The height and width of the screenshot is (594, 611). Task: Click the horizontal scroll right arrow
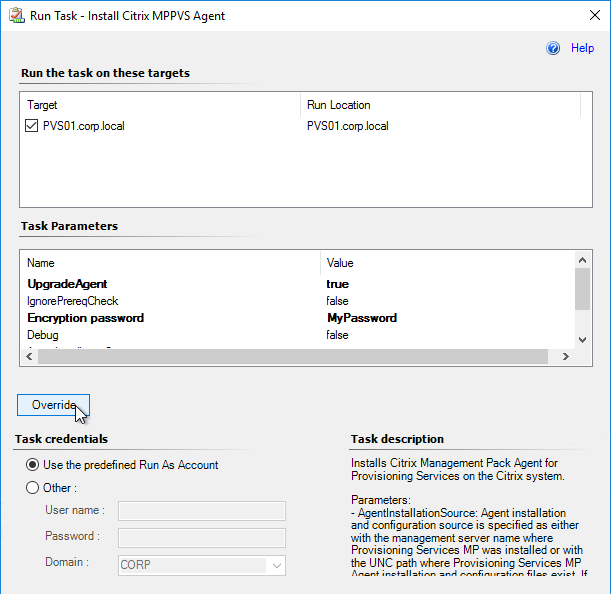pyautogui.click(x=565, y=357)
